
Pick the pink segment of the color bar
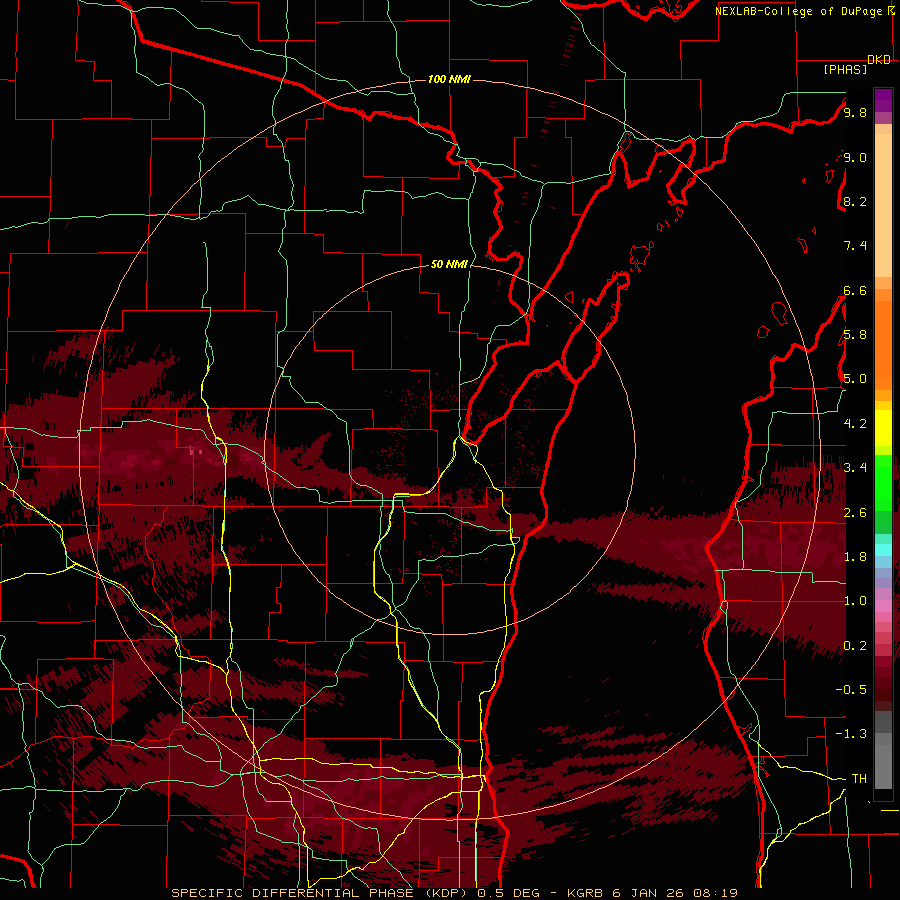883,605
